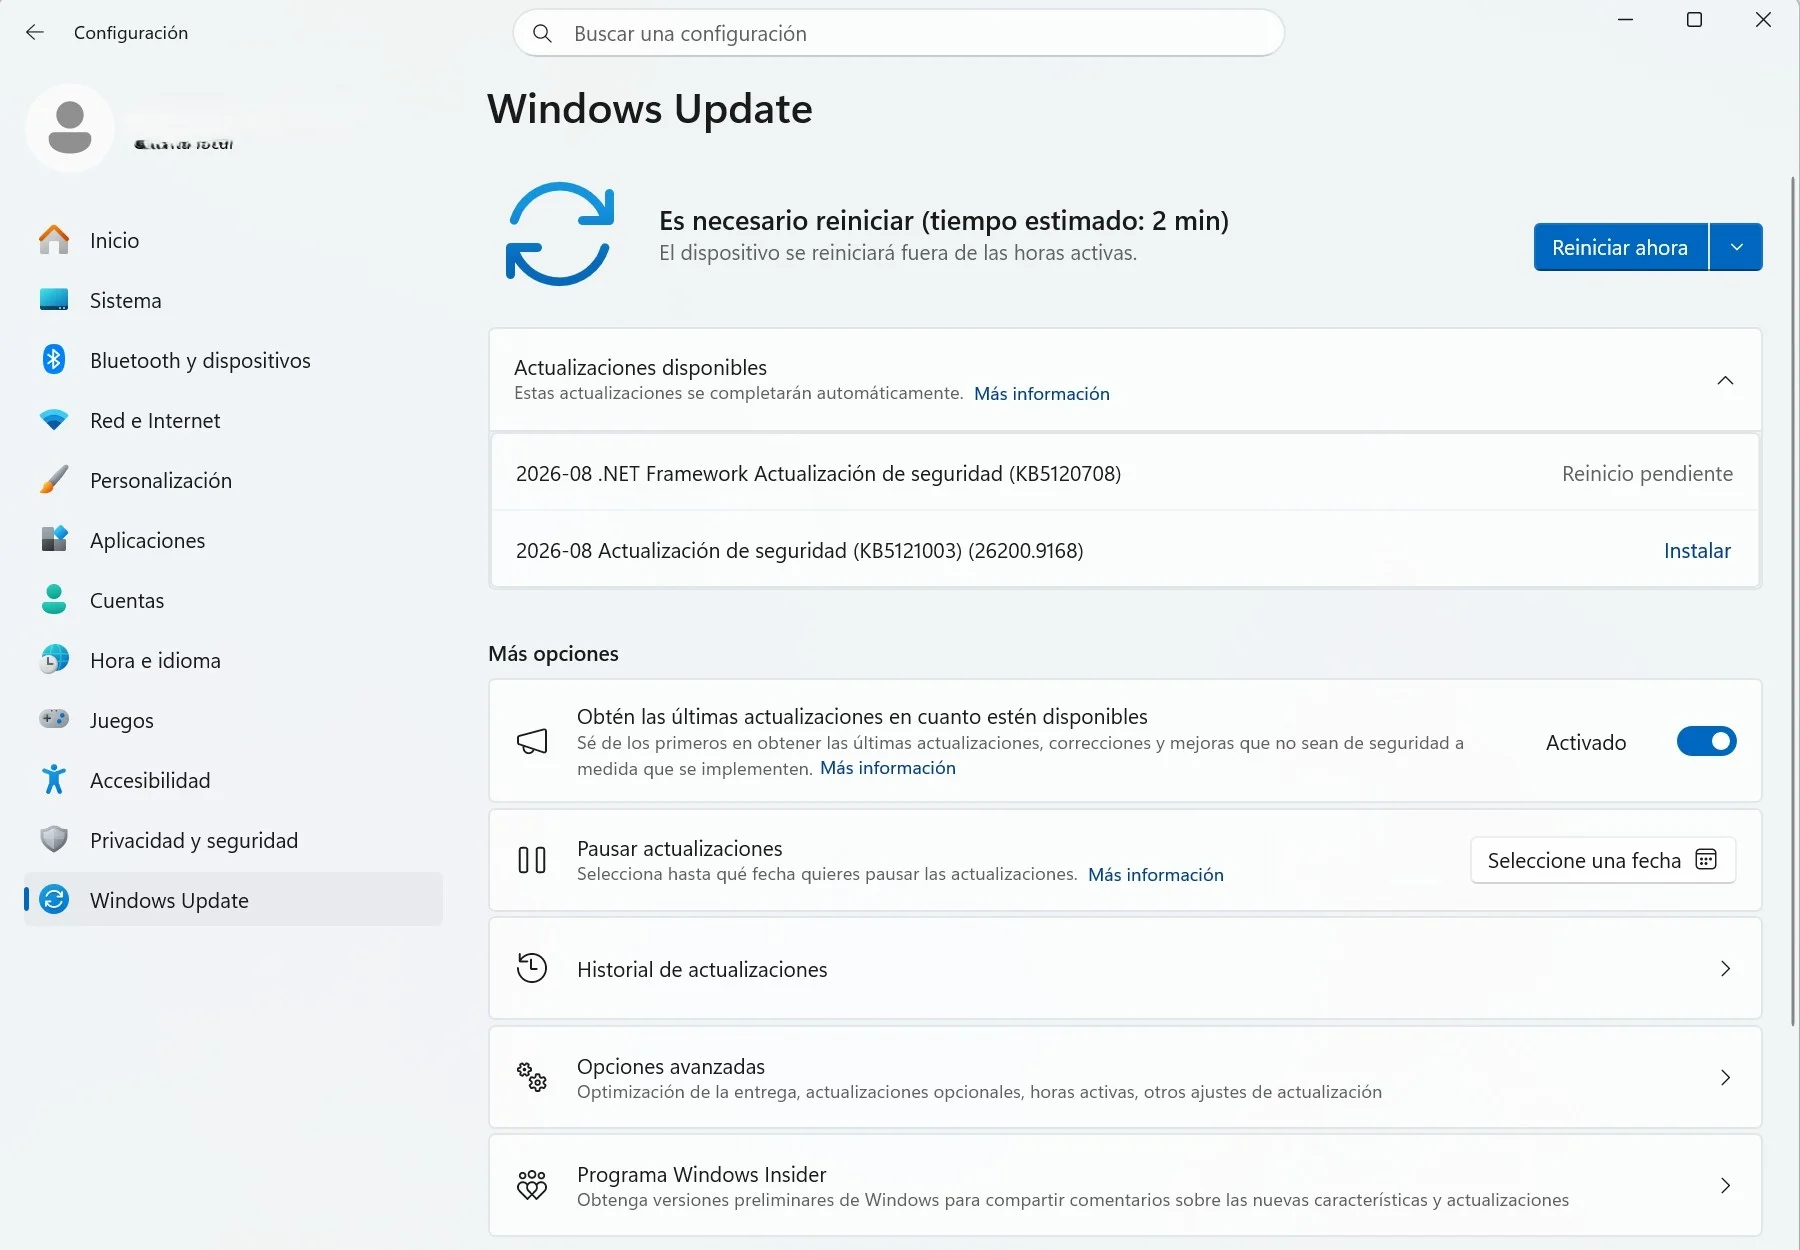Click the calendar icon in date selector
The height and width of the screenshot is (1250, 1800).
pyautogui.click(x=1706, y=860)
